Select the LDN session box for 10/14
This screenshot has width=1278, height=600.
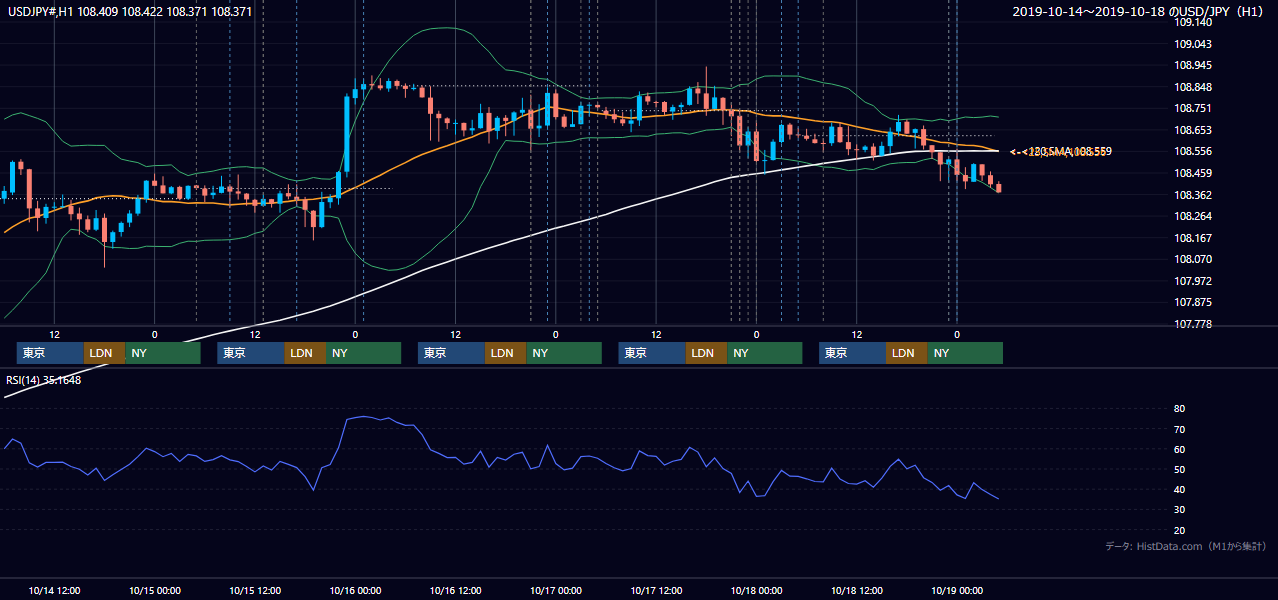coord(104,353)
